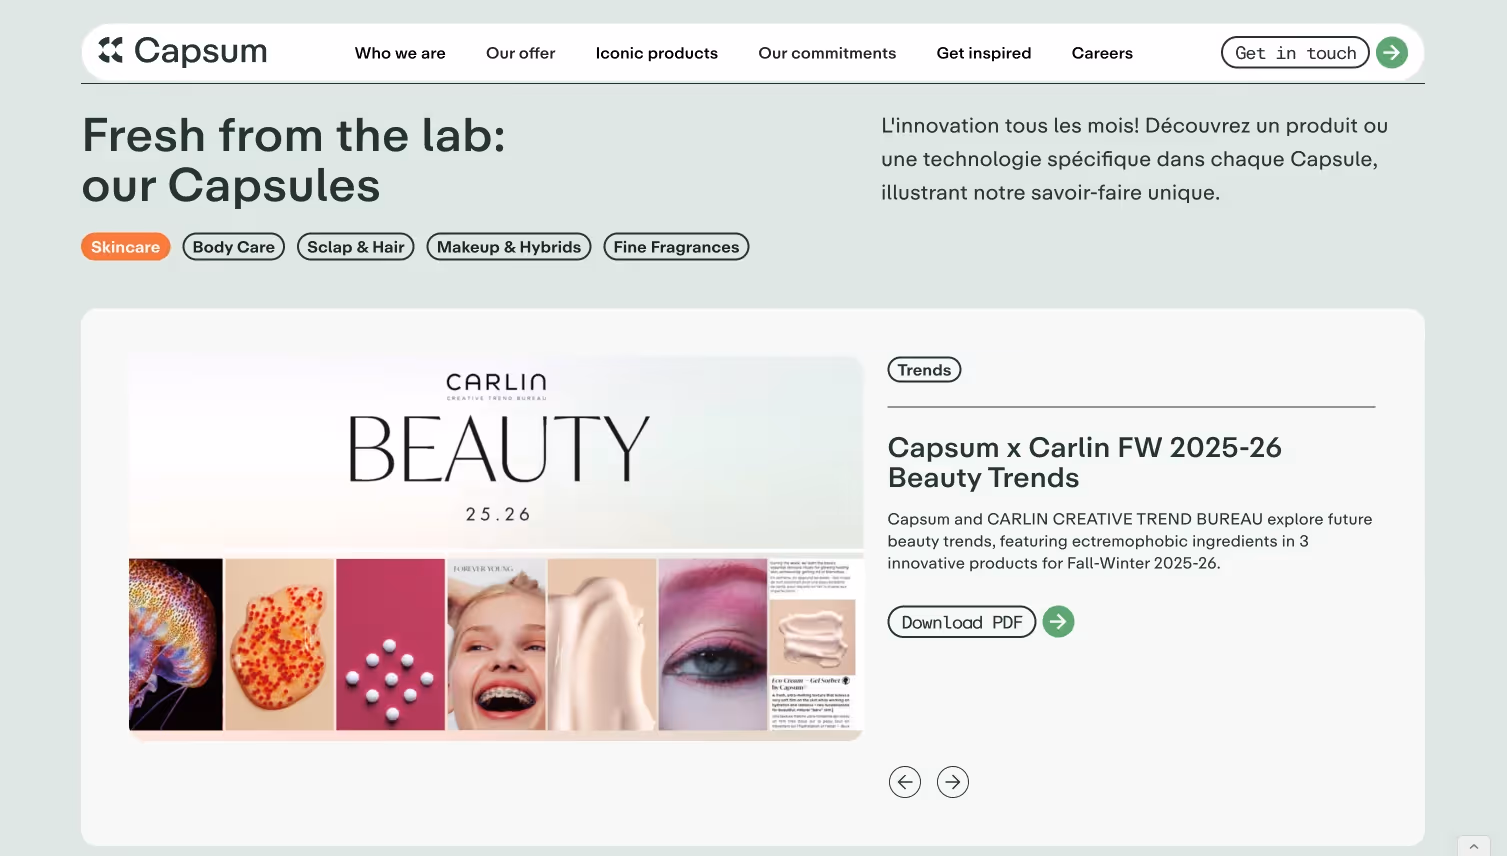Click the description mentioning CARLIN CREATIVE TREND BUREAU
Screen dimensions: 1507x856
pos(1130,541)
